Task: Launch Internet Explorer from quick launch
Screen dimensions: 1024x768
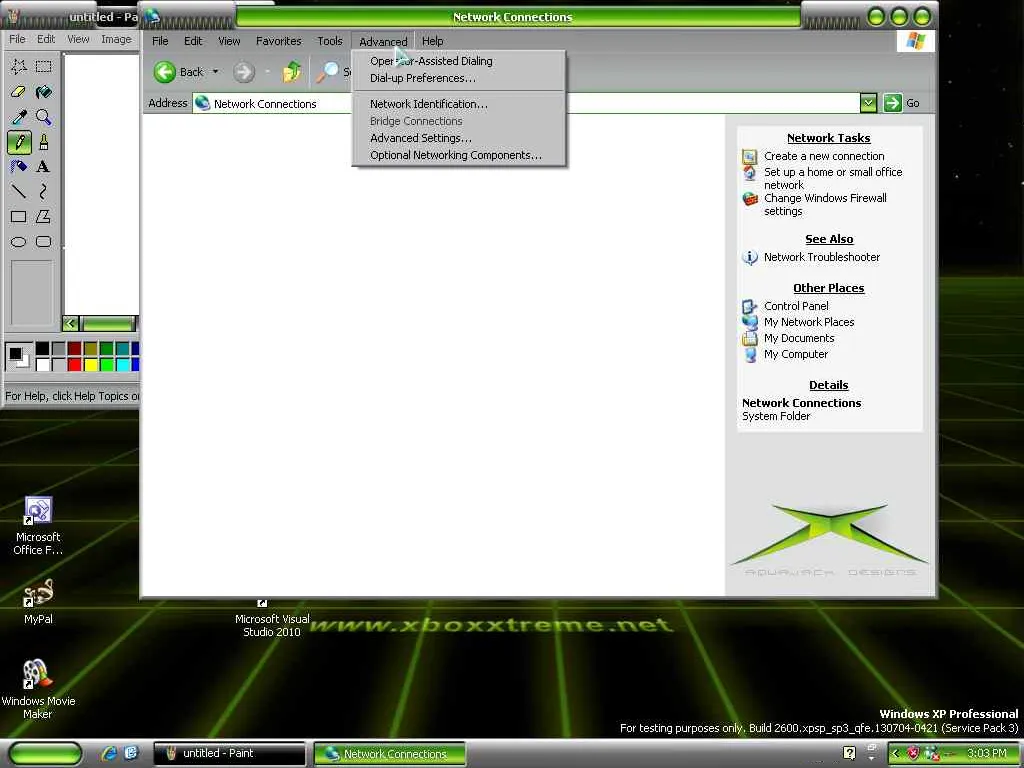Action: point(109,753)
